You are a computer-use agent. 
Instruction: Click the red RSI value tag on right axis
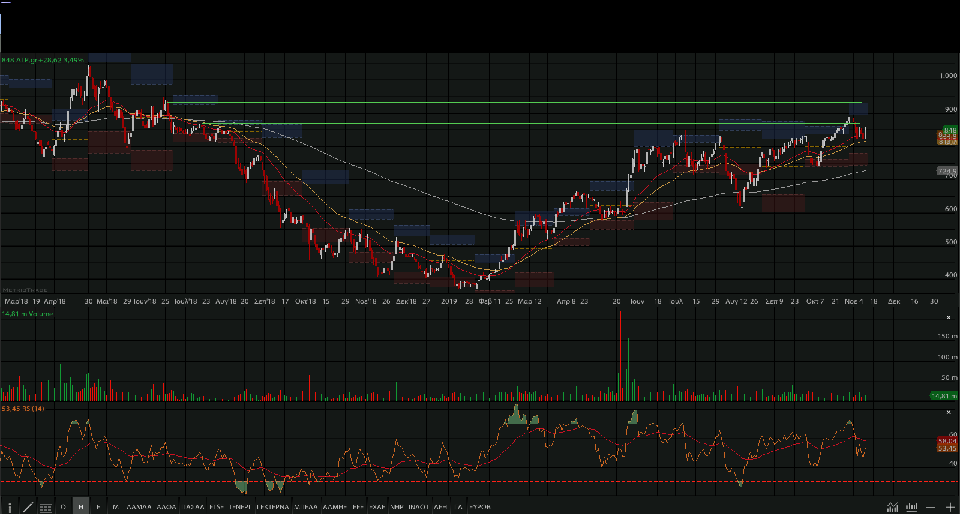948,440
